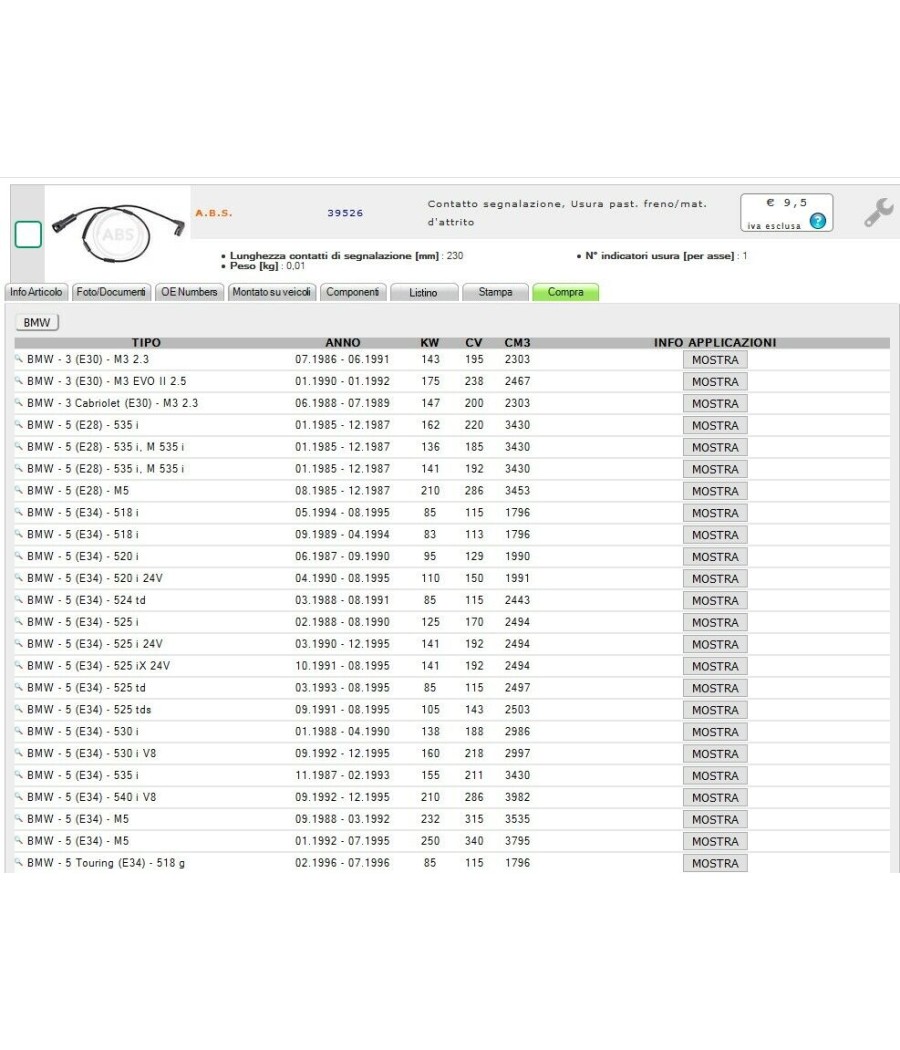Click magnifier icon for 3 Cabriolet (E30) row
Screen dimensions: 900x1050
coord(19,402)
